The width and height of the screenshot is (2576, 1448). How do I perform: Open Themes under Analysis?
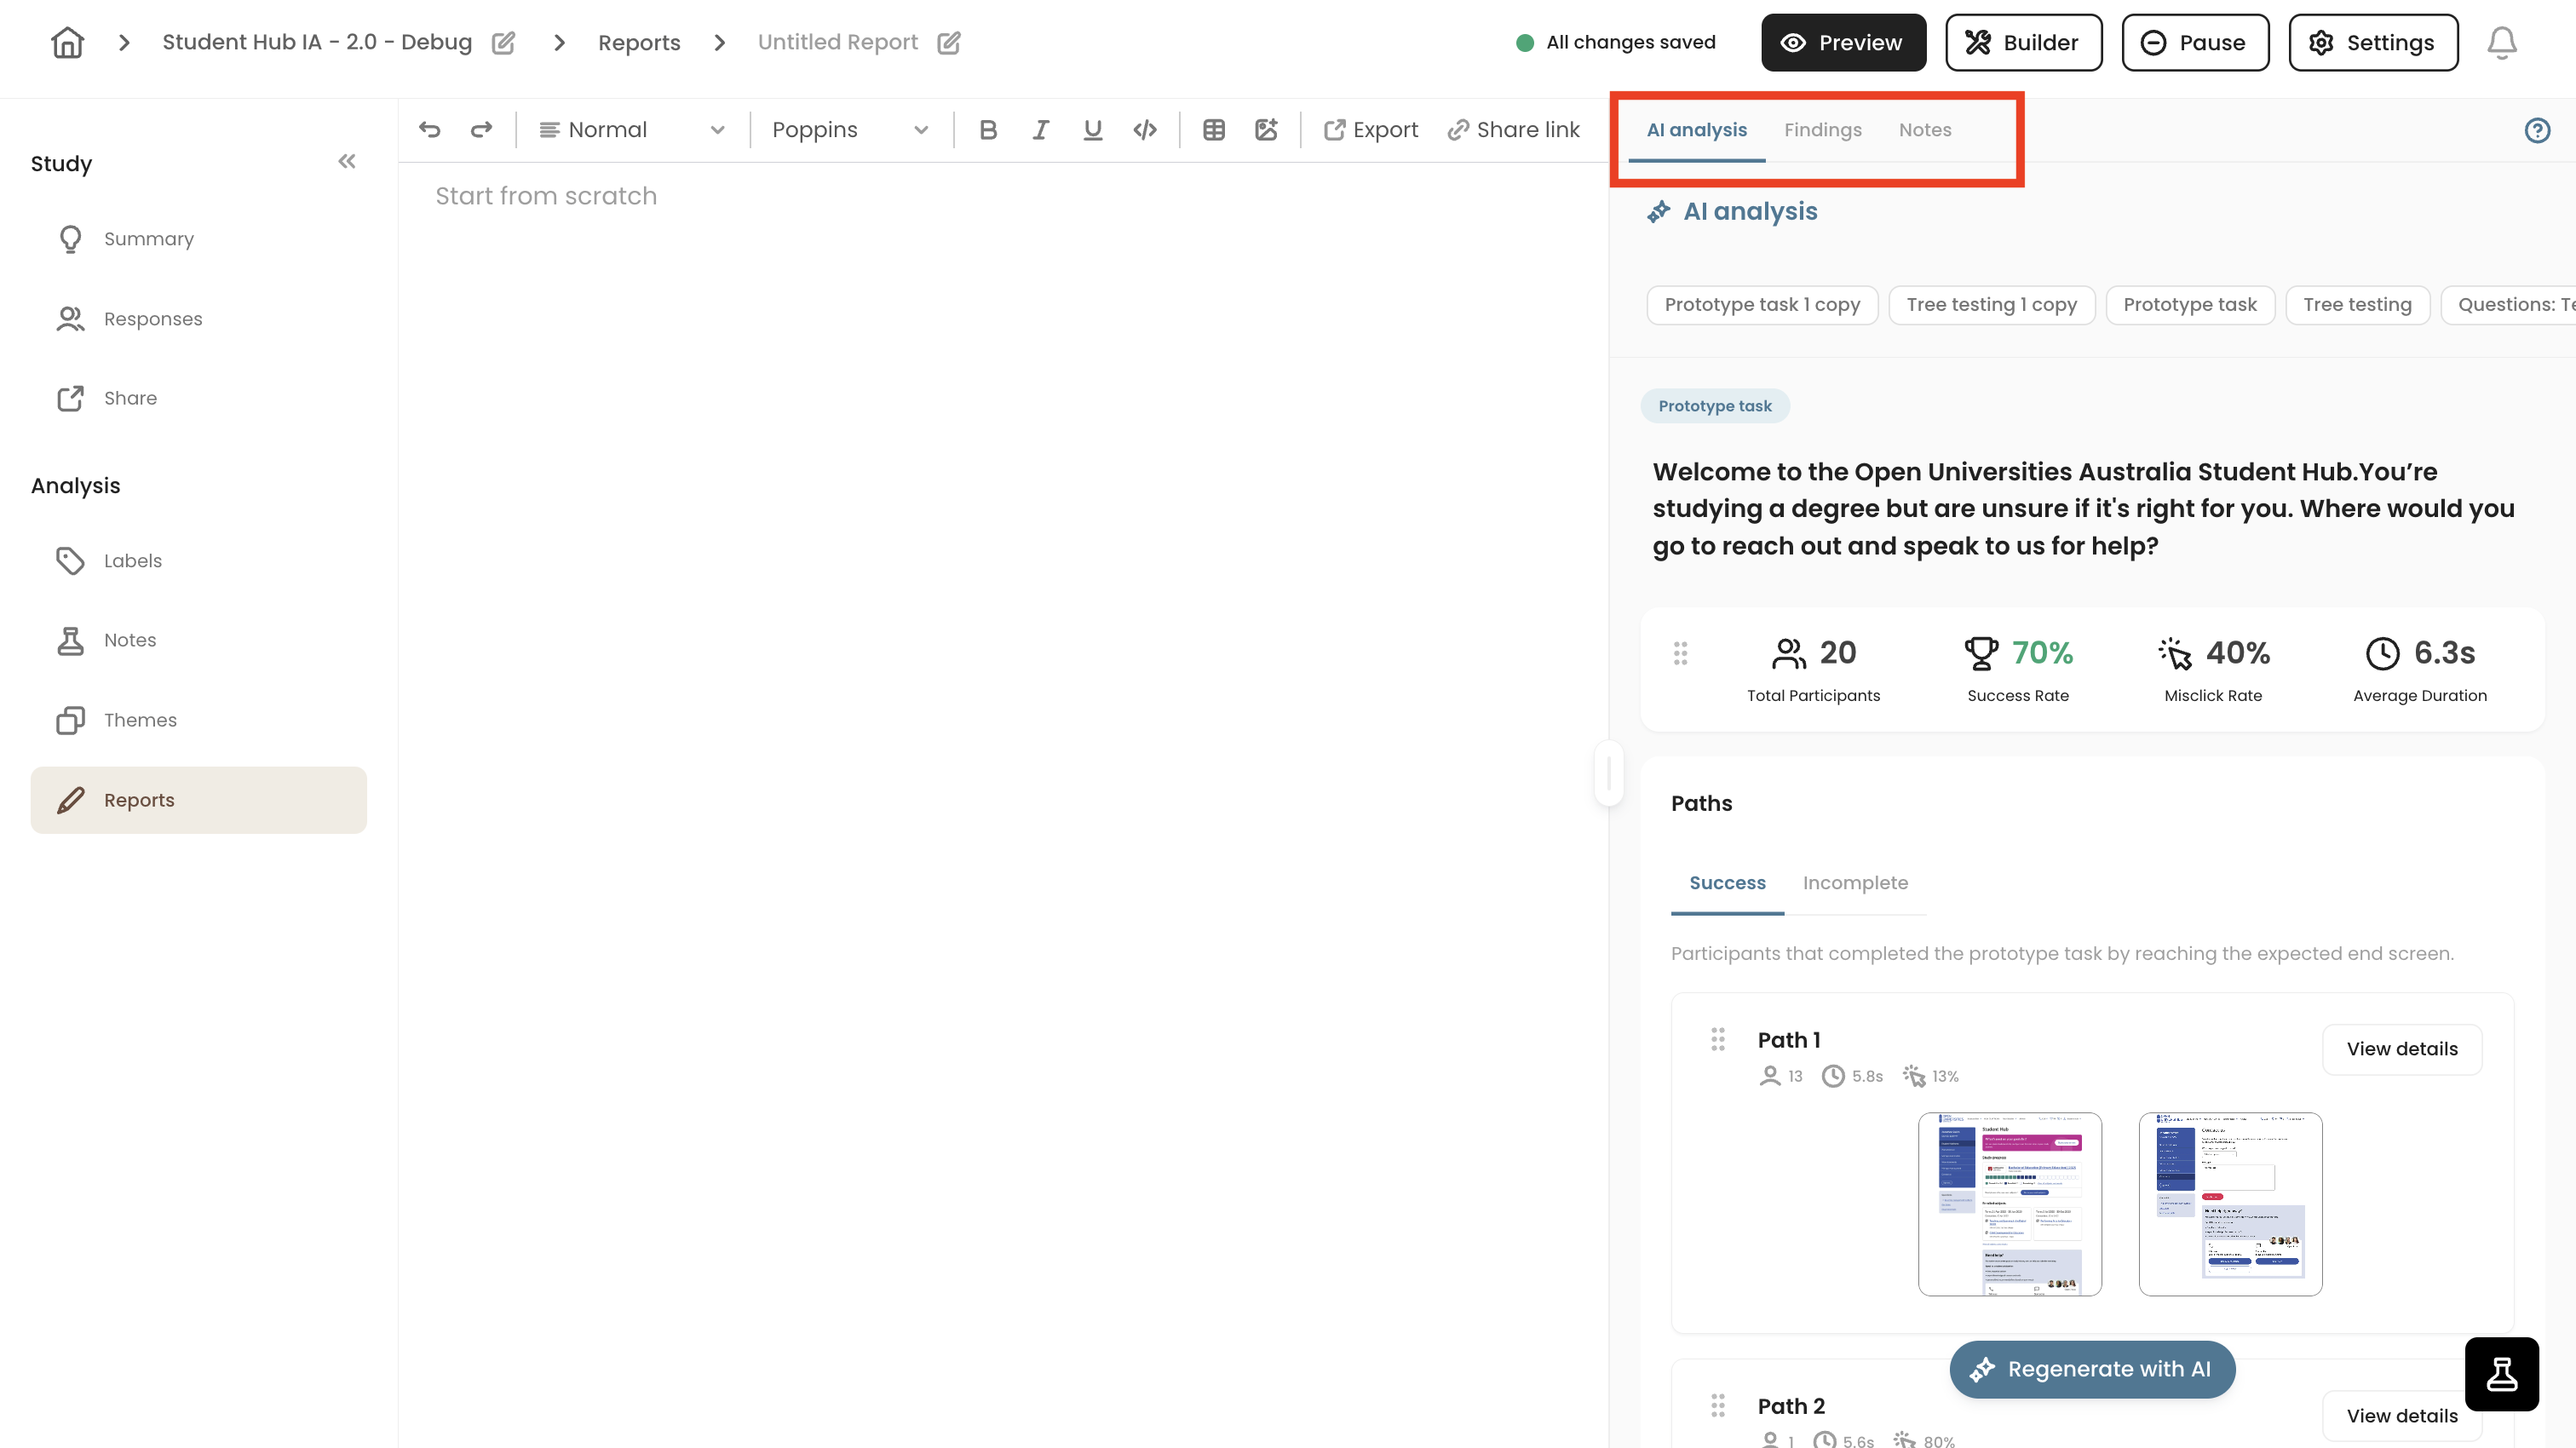point(198,720)
